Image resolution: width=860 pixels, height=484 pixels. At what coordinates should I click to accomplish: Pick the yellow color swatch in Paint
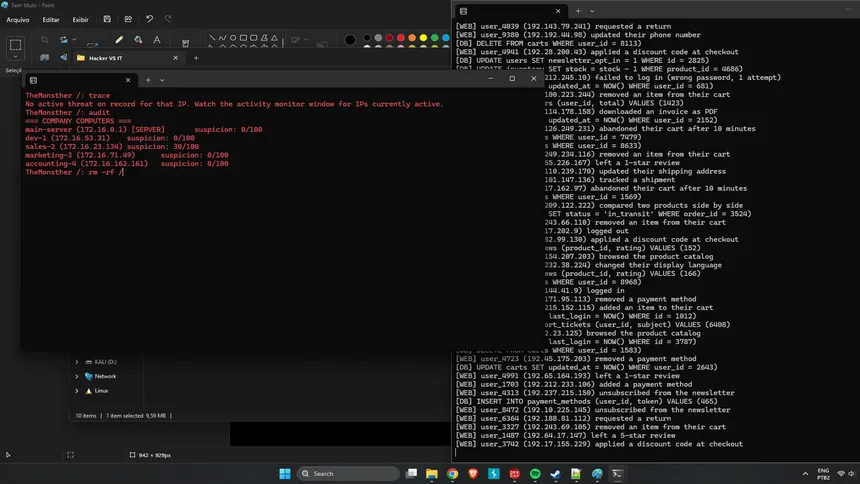point(423,38)
